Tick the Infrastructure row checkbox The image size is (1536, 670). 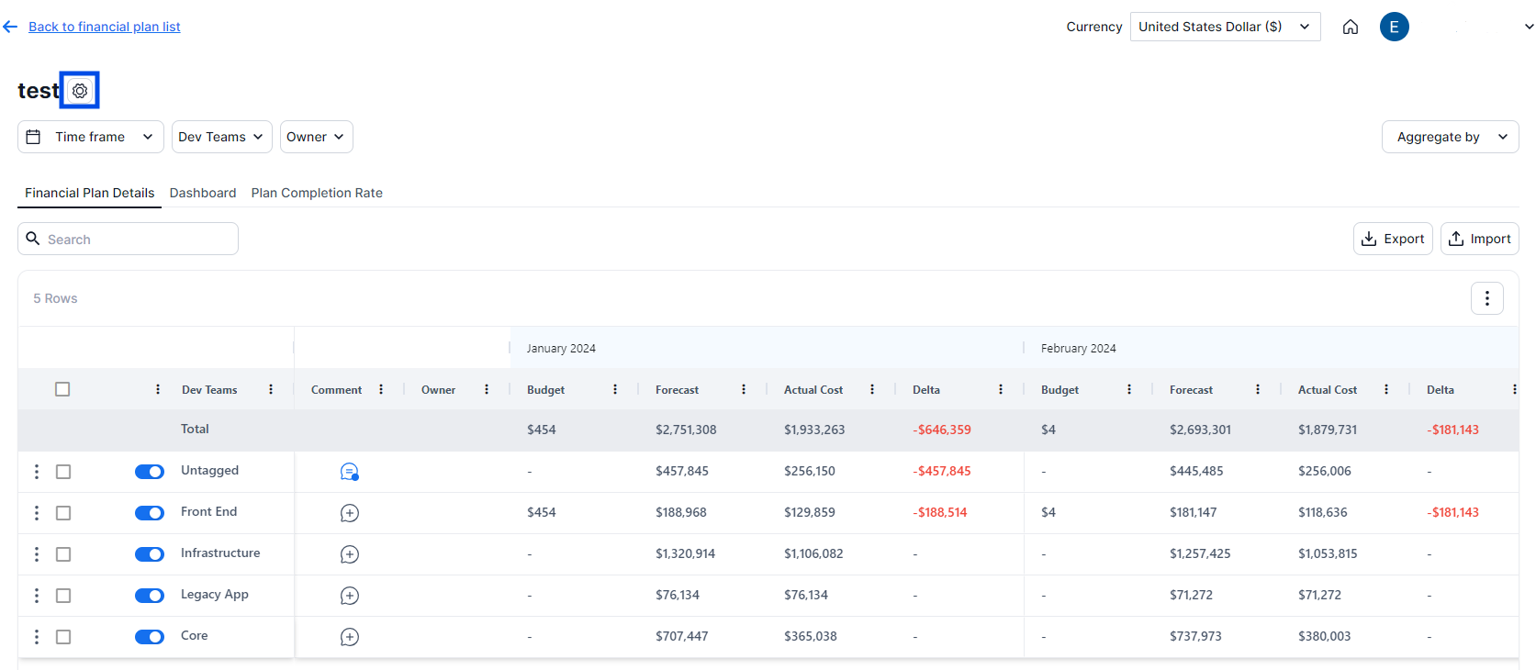pyautogui.click(x=63, y=554)
